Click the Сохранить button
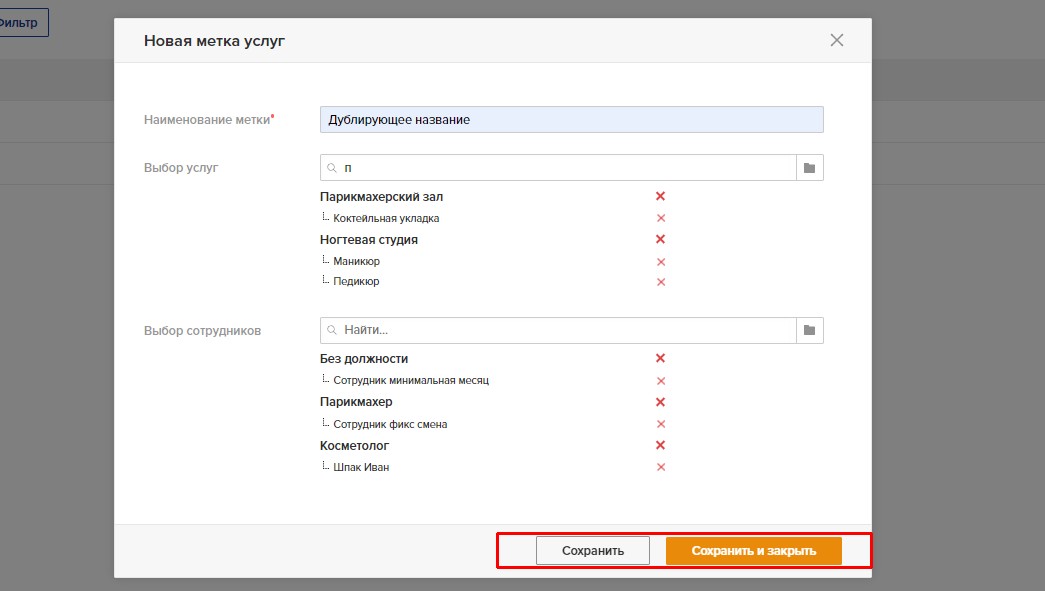Viewport: 1045px width, 591px height. pyautogui.click(x=592, y=551)
